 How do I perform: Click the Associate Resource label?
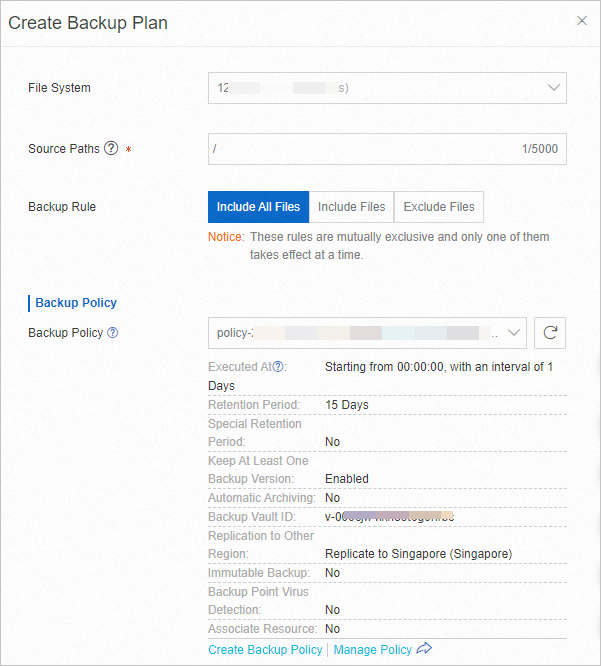[x=262, y=629]
